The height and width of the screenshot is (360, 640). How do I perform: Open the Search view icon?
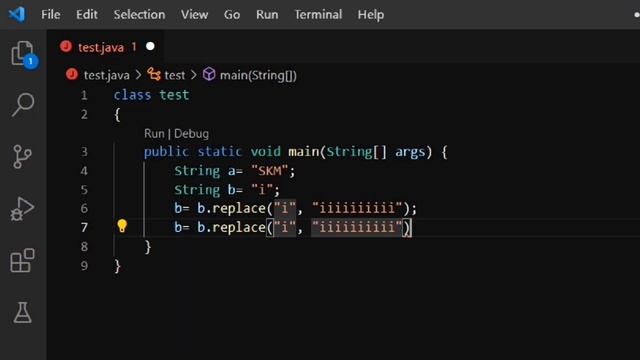tap(22, 105)
